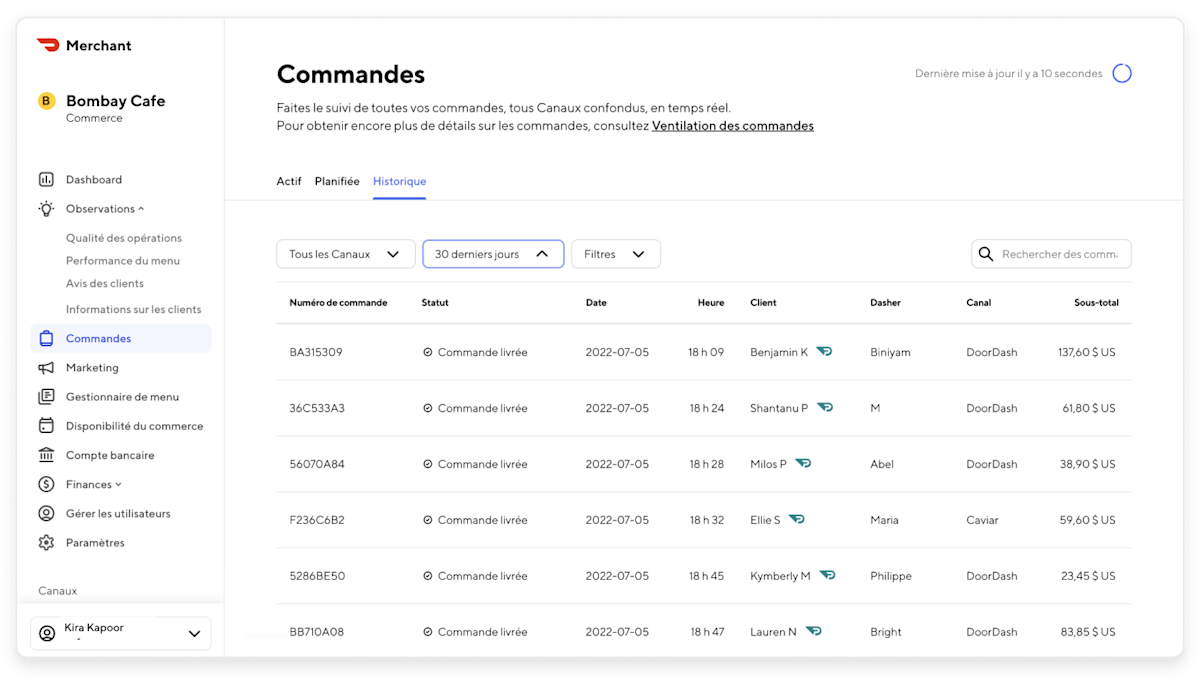This screenshot has width=1200, height=687.
Task: Click the refresh spinner circle icon
Action: 1122,73
